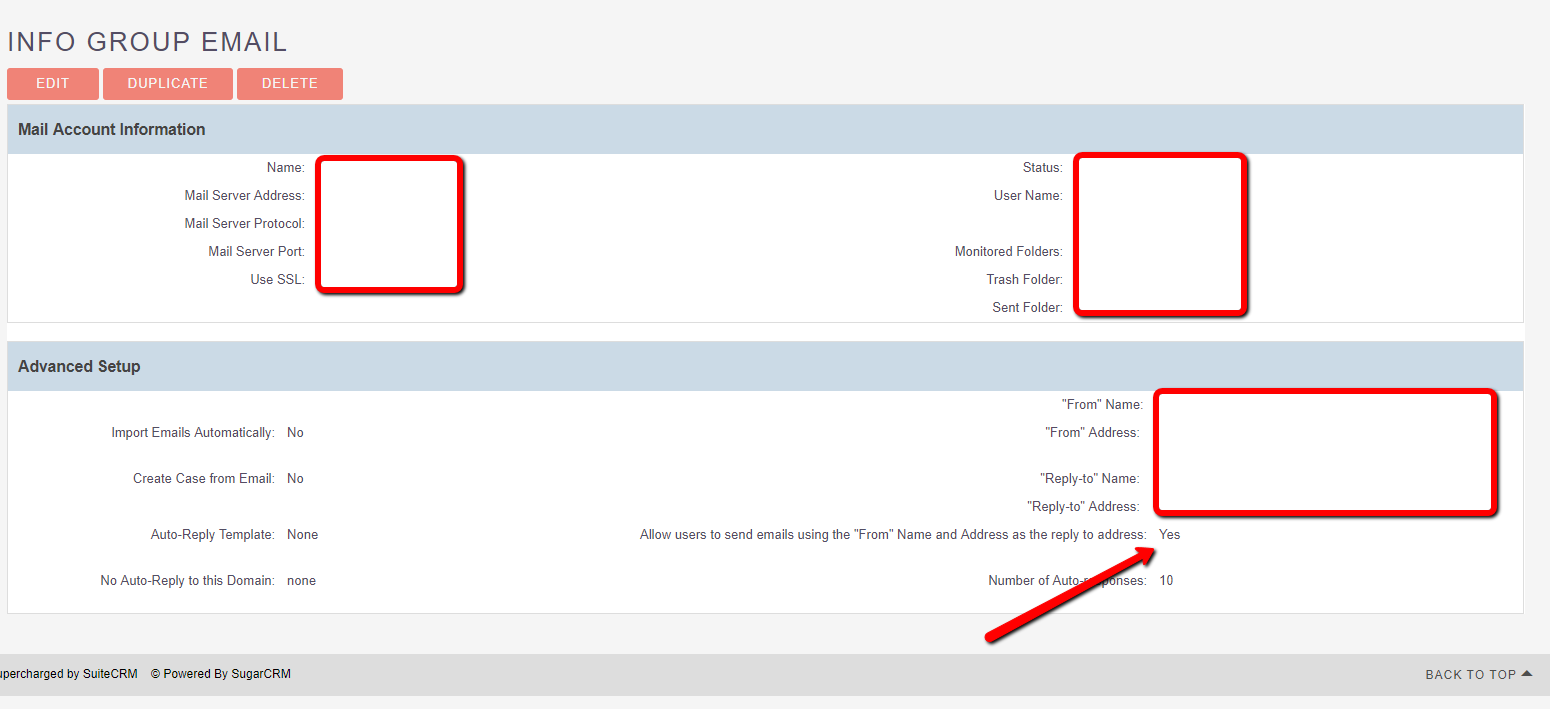Click the Mail Account Information panel header
Screen dimensions: 1550x709
[765, 129]
